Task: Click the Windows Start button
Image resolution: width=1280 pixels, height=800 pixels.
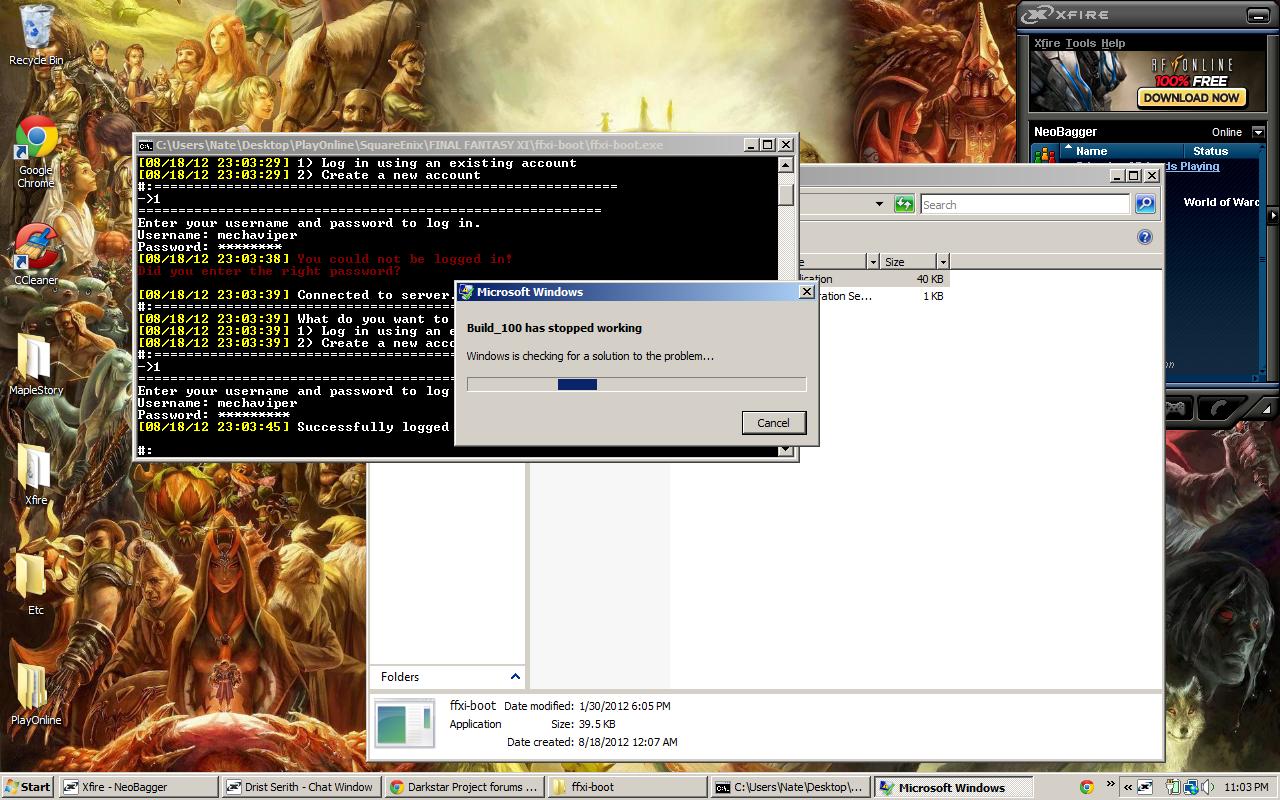Action: coord(27,787)
